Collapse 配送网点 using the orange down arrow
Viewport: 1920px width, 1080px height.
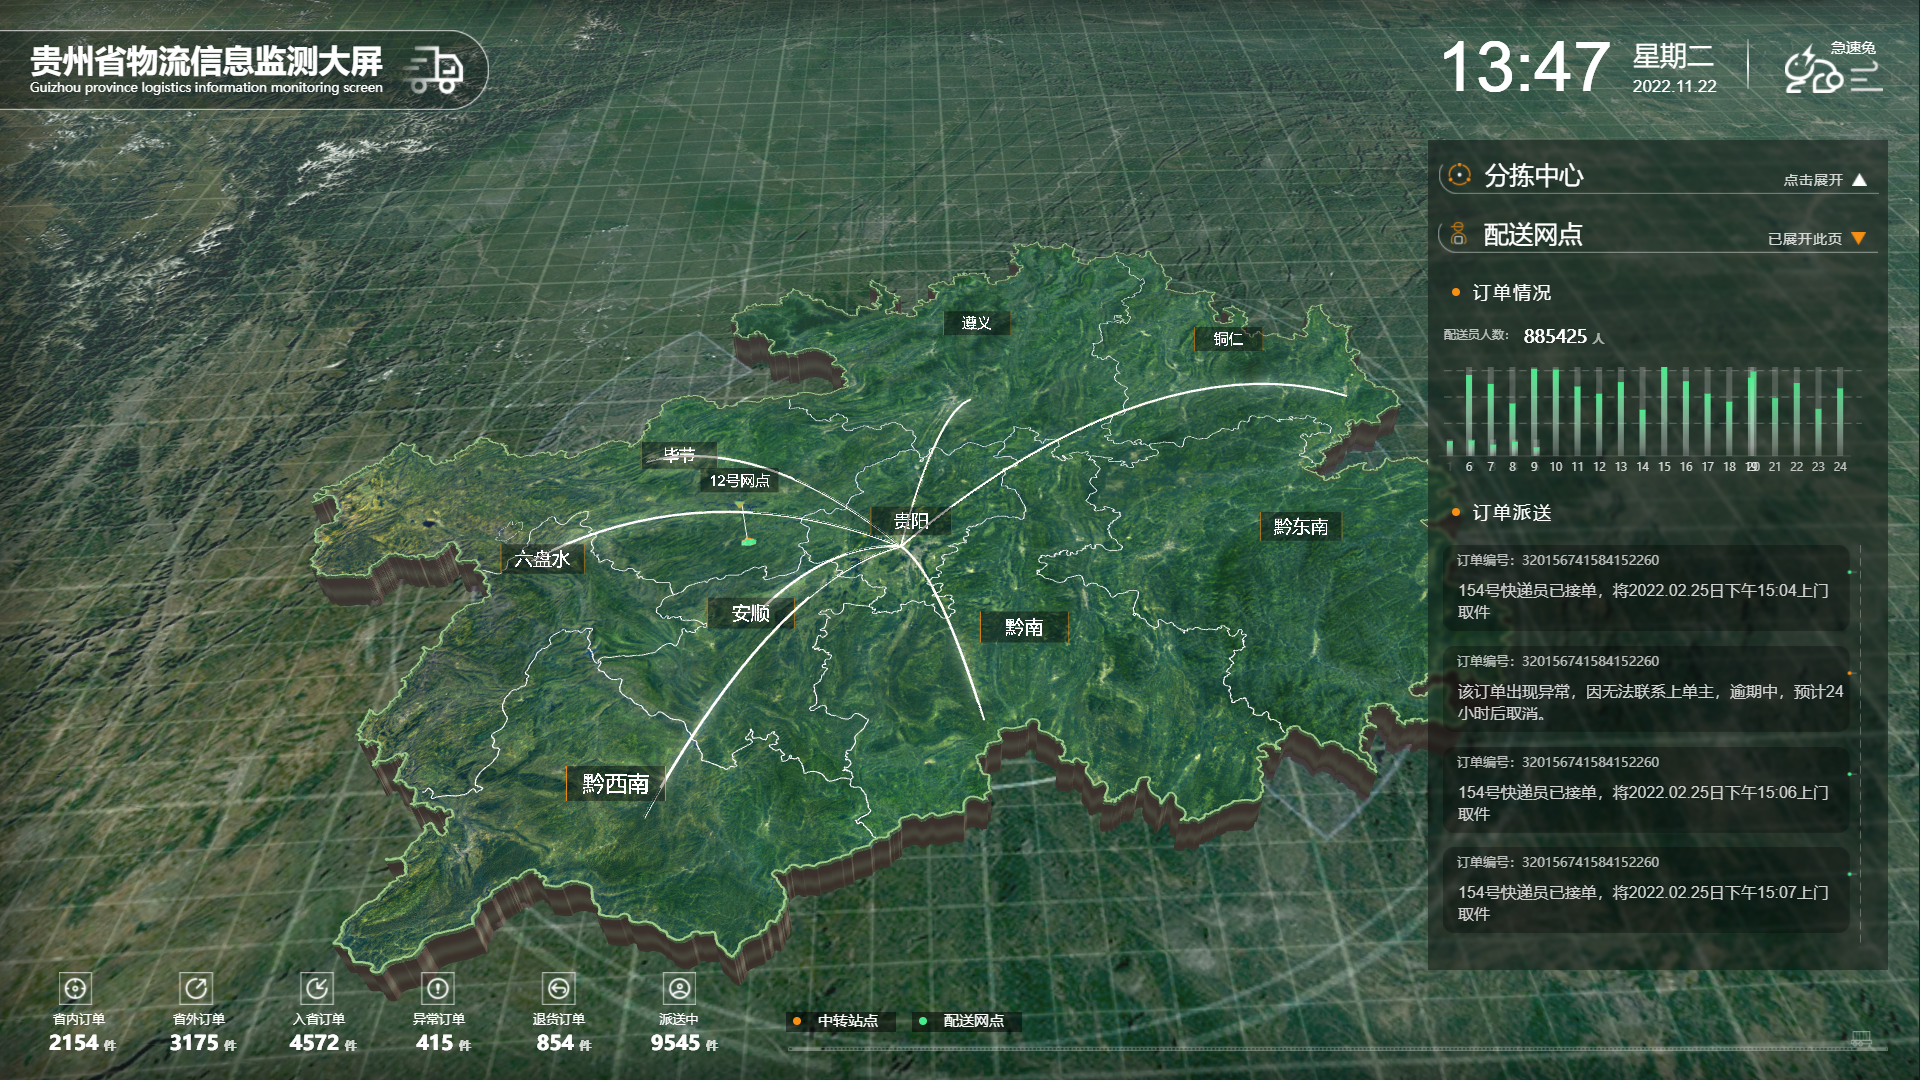[1859, 238]
